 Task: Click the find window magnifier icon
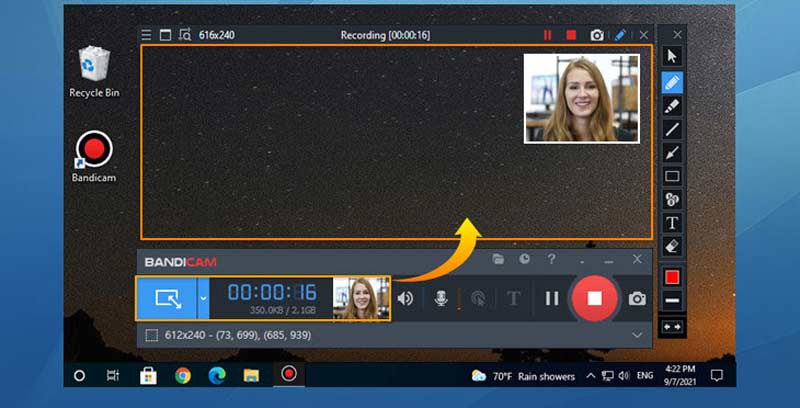[185, 35]
